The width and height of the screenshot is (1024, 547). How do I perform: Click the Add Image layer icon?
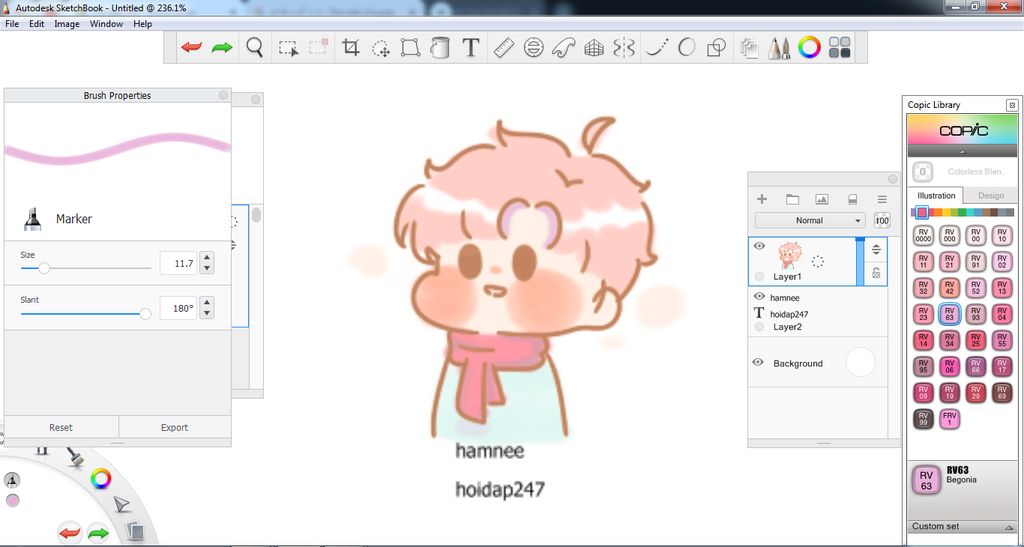point(822,199)
